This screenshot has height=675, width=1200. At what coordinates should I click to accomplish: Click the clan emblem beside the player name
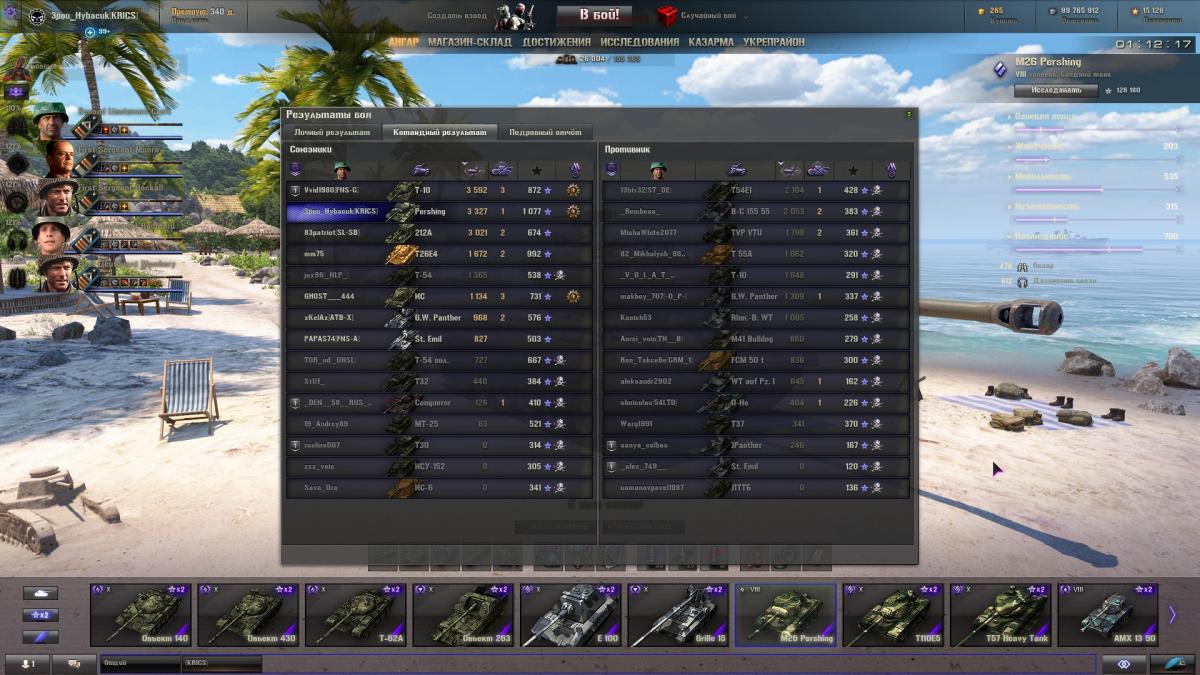36,16
